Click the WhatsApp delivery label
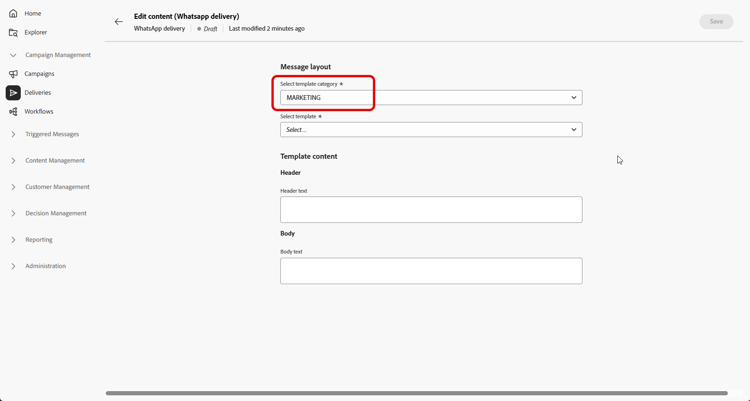Viewport: 750px width, 401px height. click(x=159, y=29)
